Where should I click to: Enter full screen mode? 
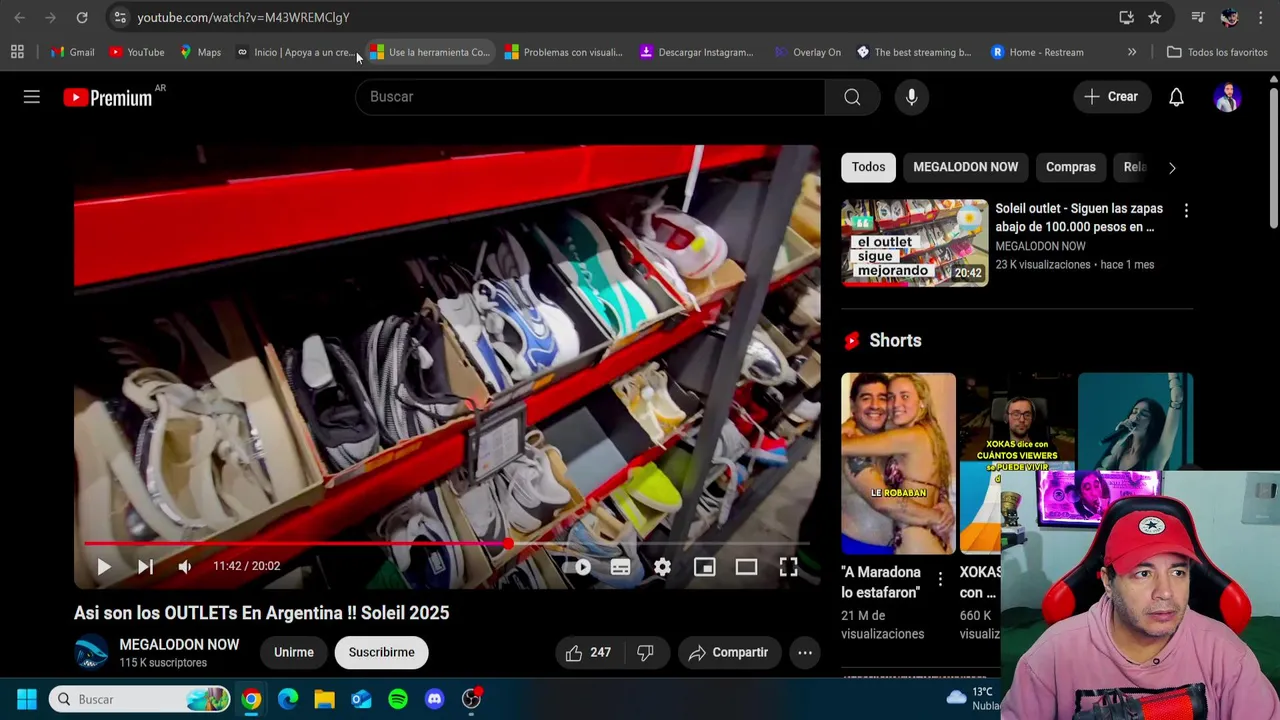coord(788,567)
